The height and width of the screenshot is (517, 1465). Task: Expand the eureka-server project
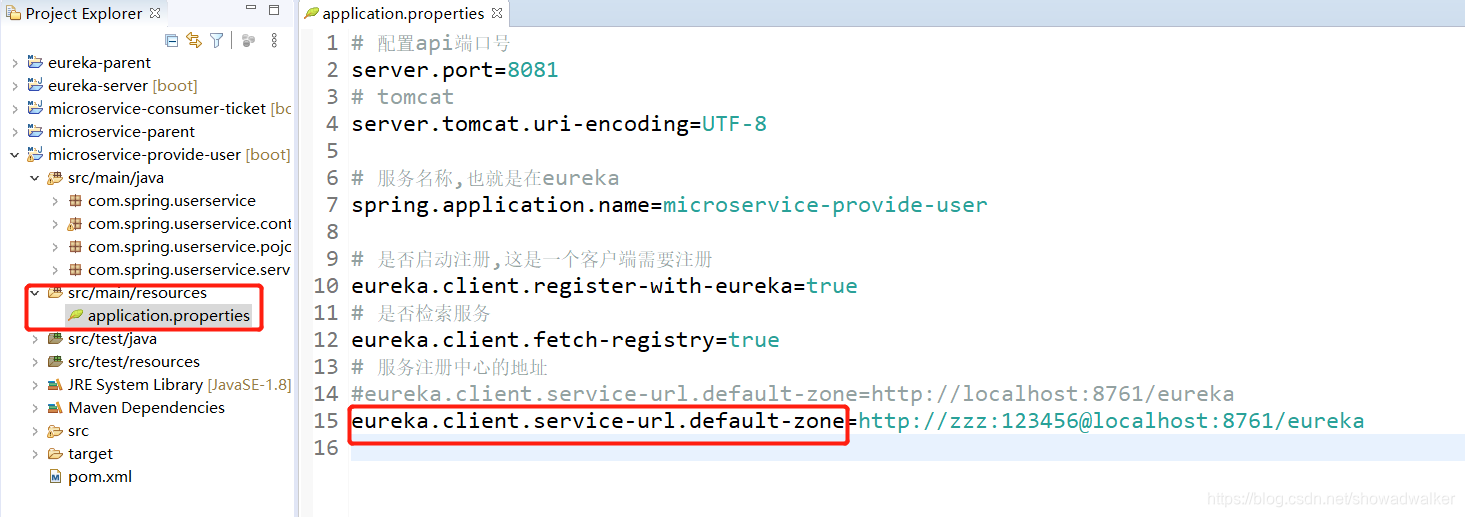[x=14, y=86]
